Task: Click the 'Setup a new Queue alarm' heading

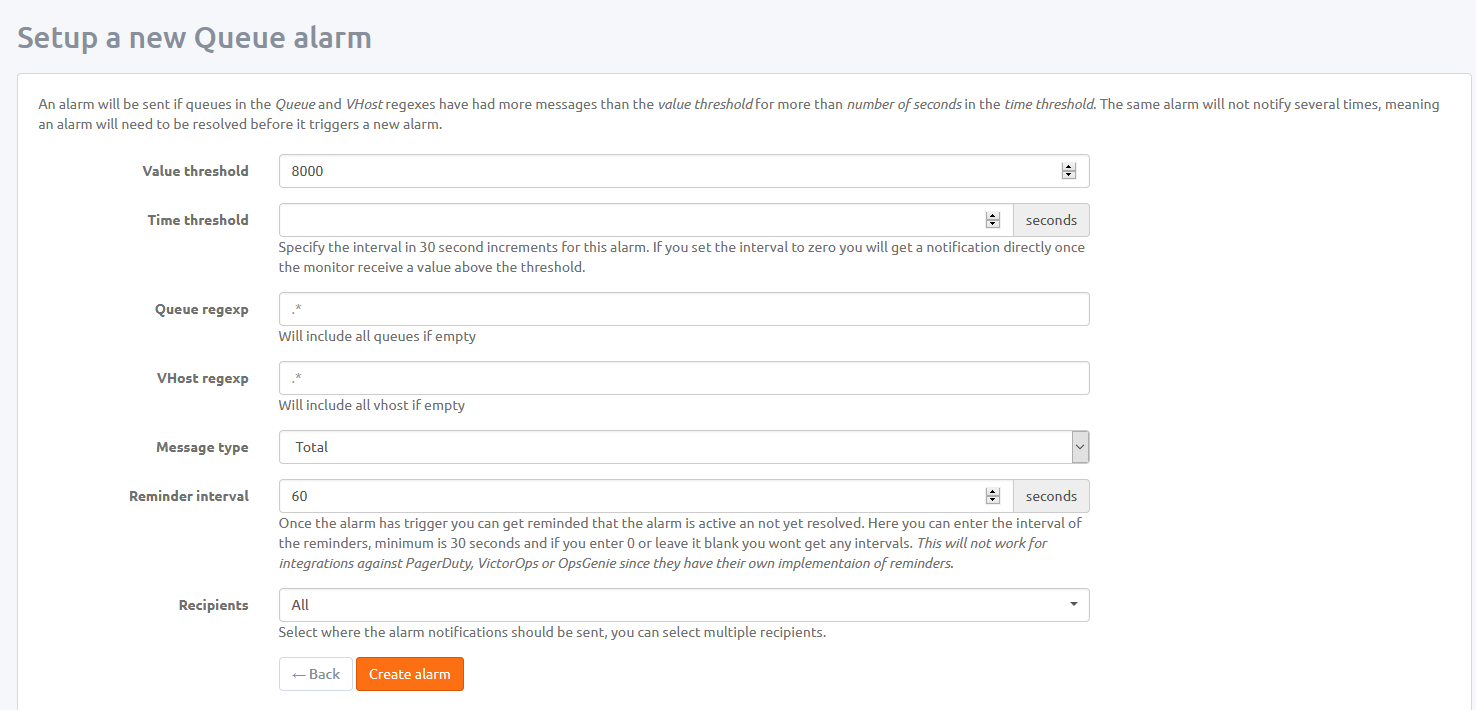Action: coord(195,38)
